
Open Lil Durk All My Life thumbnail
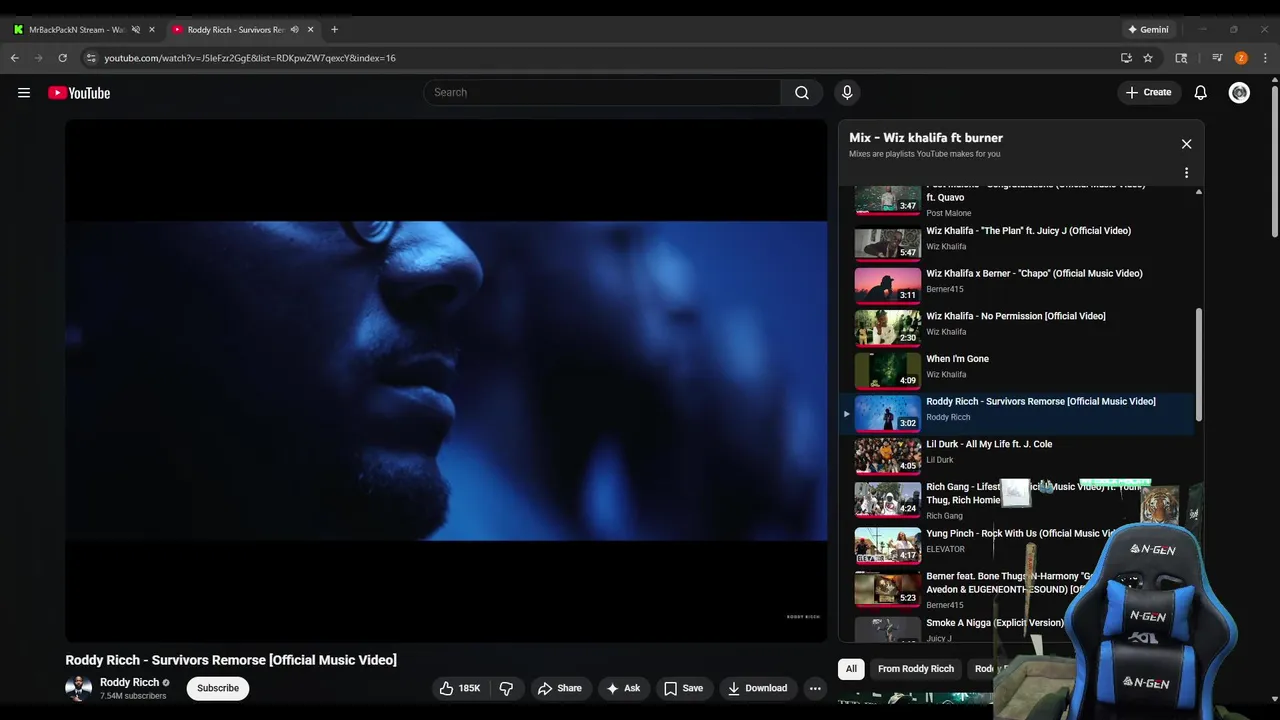click(887, 455)
